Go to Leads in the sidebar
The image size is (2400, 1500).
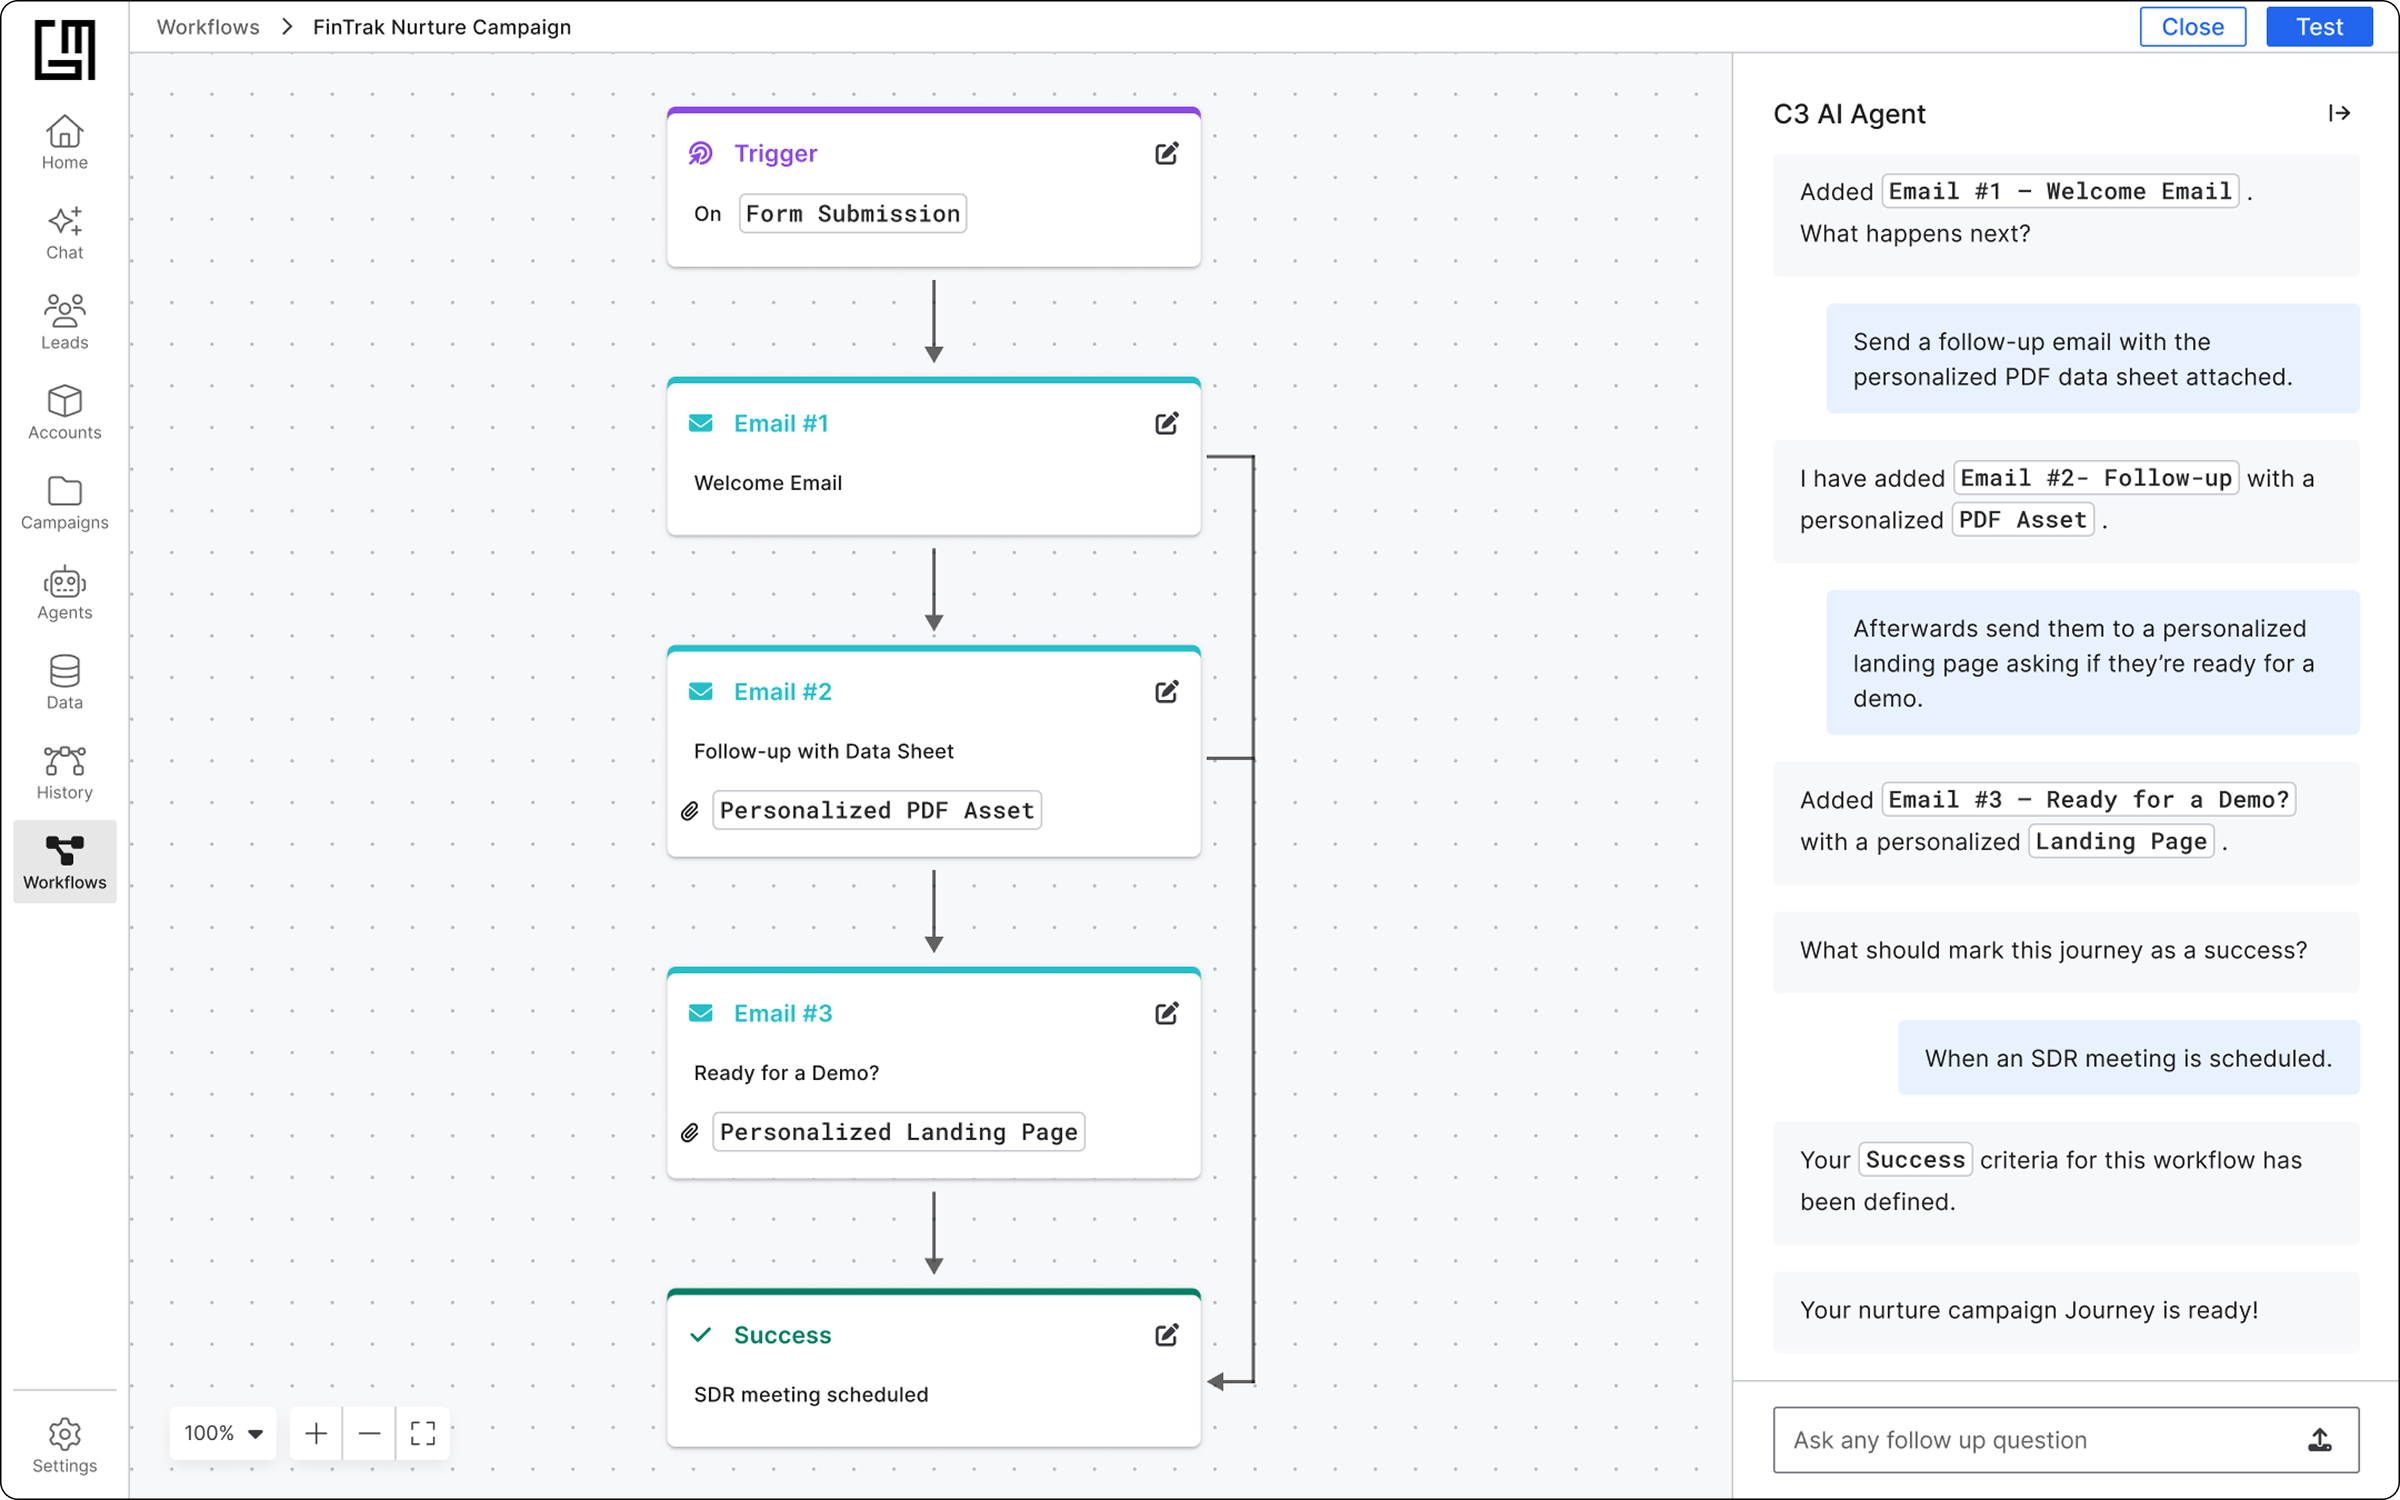point(64,321)
